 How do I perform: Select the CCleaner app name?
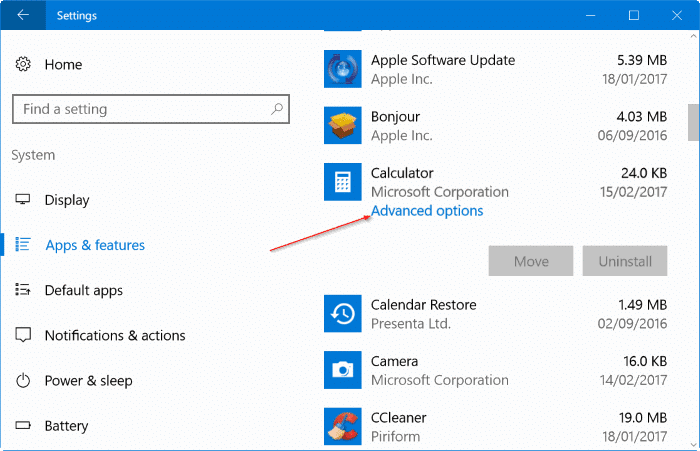pyautogui.click(x=398, y=418)
